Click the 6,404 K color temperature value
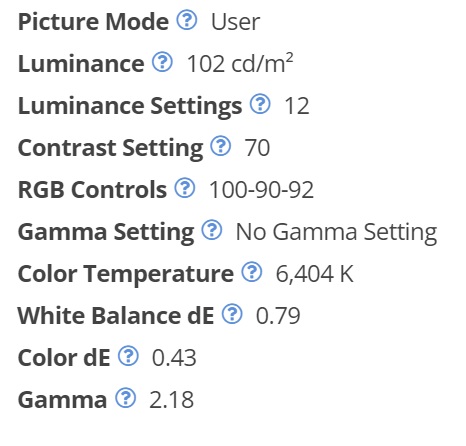Image resolution: width=466 pixels, height=446 pixels. 315,274
